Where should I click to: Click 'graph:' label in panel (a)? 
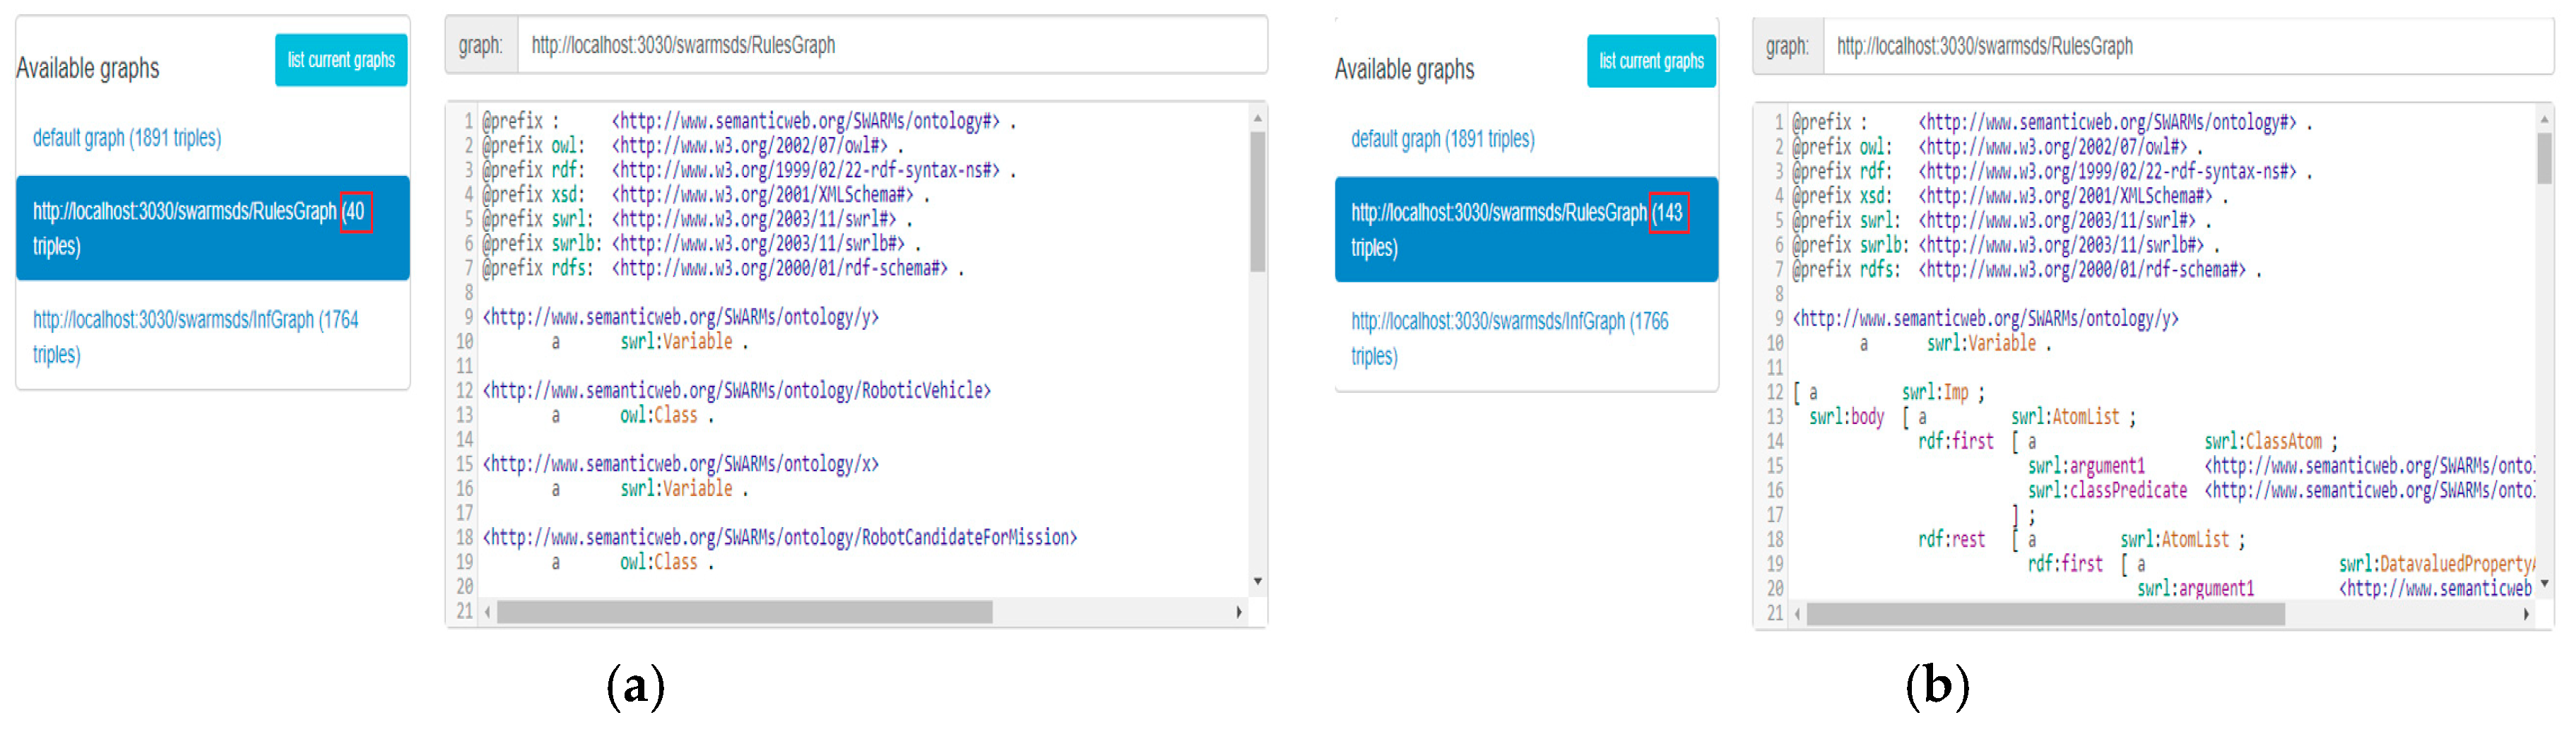(x=481, y=45)
